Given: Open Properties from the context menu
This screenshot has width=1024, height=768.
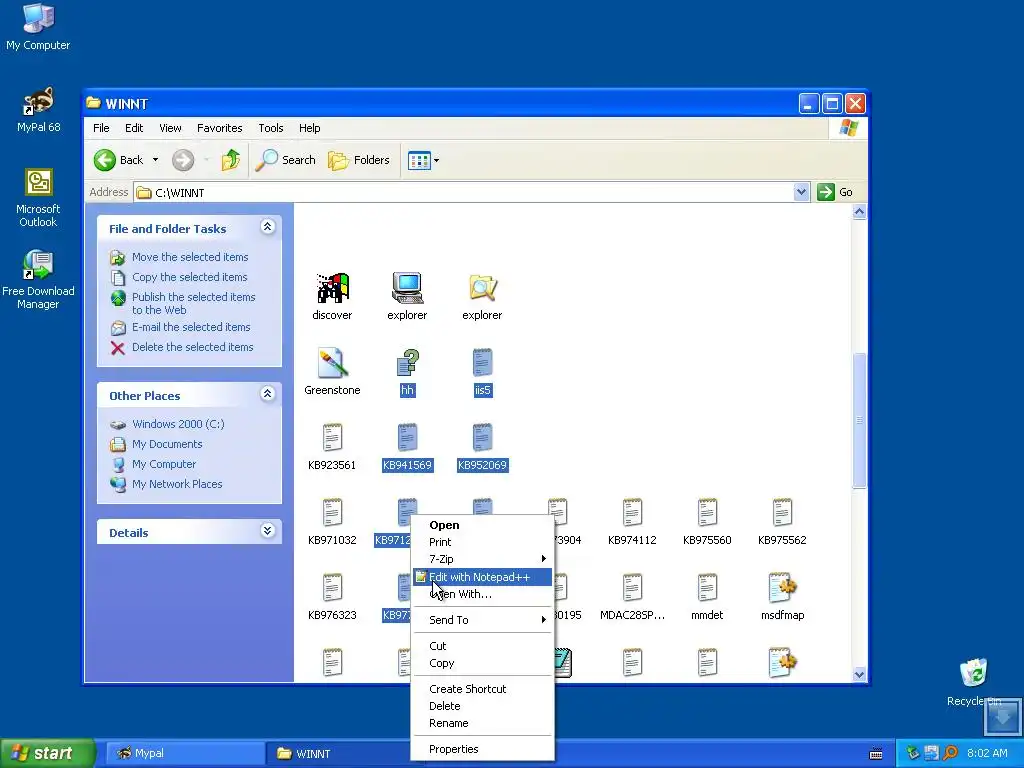Looking at the screenshot, I should coord(483,749).
